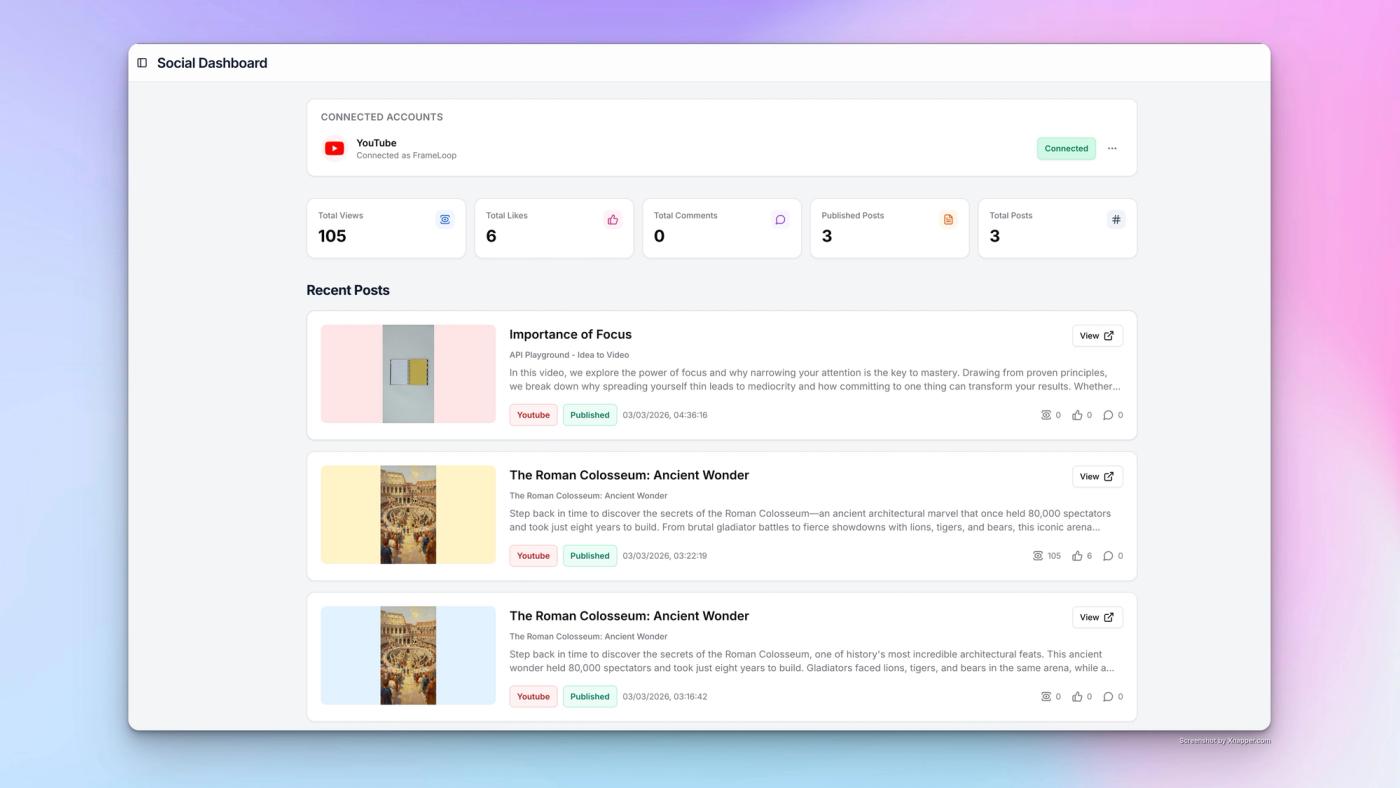1400x788 pixels.
Task: Click the document icon on the Published Posts card
Action: point(947,219)
